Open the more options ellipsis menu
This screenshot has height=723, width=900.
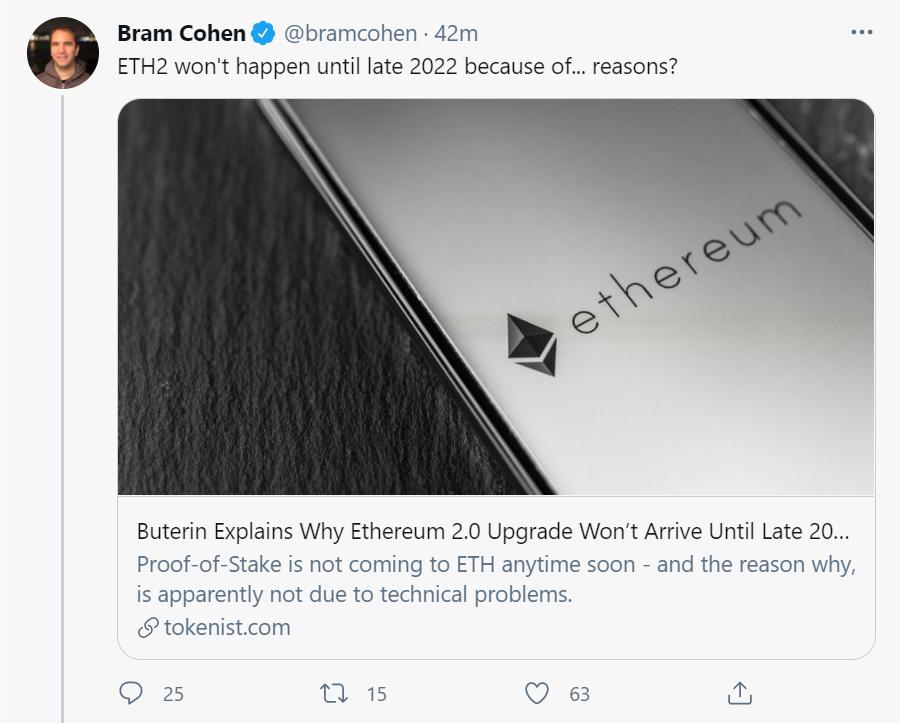click(x=861, y=32)
